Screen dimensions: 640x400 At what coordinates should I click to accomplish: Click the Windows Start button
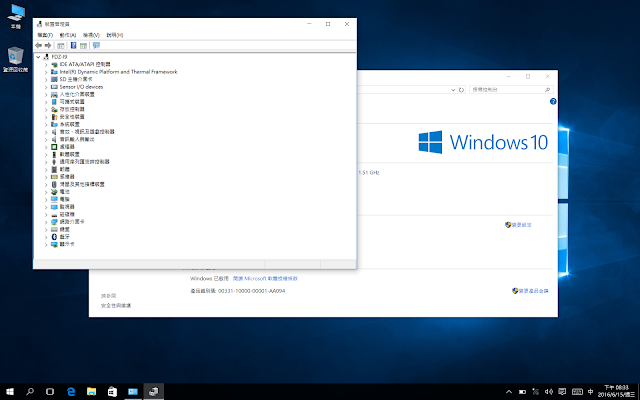pos(10,392)
